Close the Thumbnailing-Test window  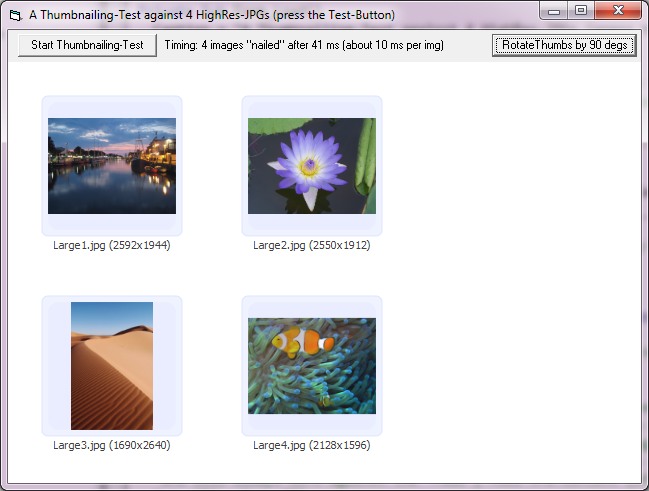click(x=619, y=11)
